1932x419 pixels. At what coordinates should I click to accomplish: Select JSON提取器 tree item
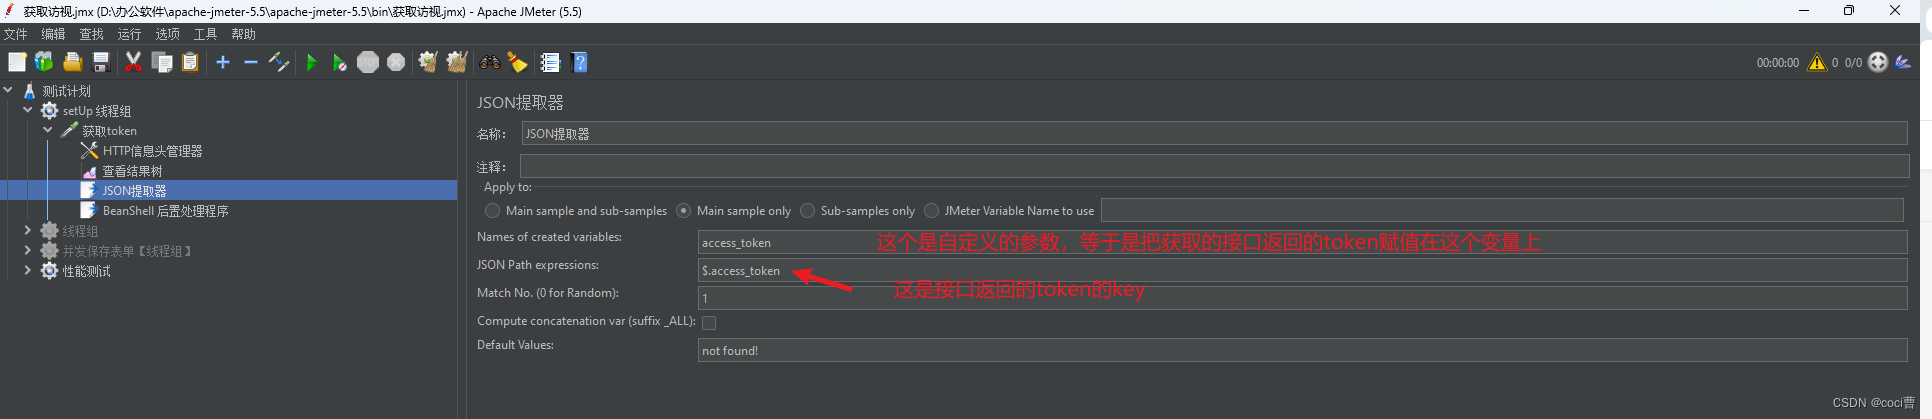(x=134, y=191)
